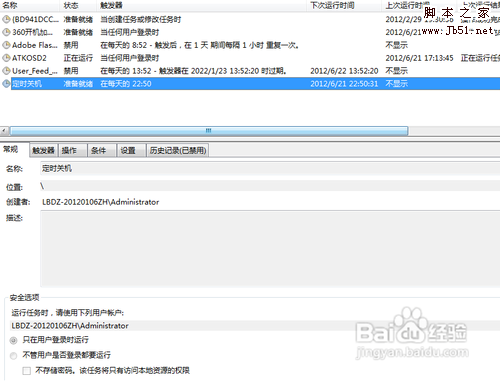Open the 历史记录(已禁用) tab
The image size is (500, 381).
(x=178, y=151)
